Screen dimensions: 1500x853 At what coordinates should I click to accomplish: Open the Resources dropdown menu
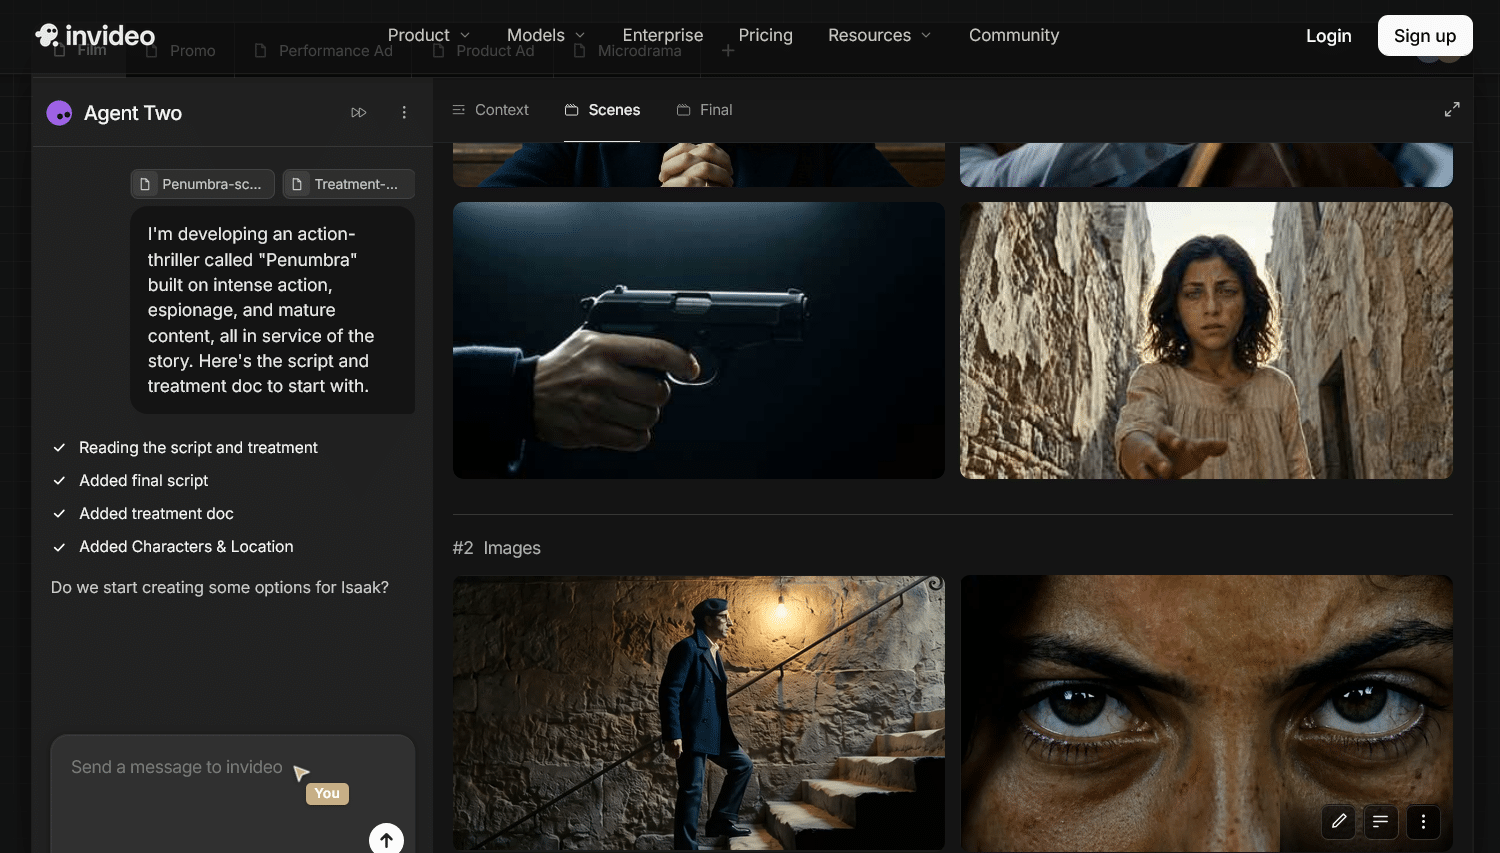click(880, 35)
